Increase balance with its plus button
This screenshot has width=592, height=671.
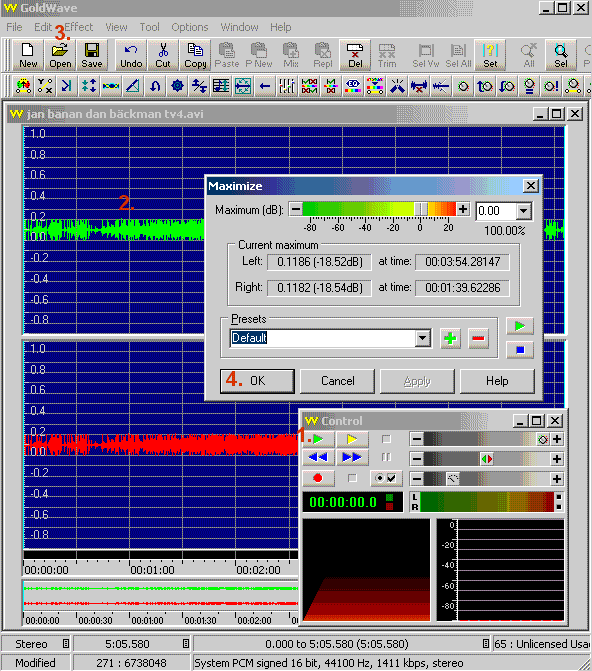pos(556,459)
